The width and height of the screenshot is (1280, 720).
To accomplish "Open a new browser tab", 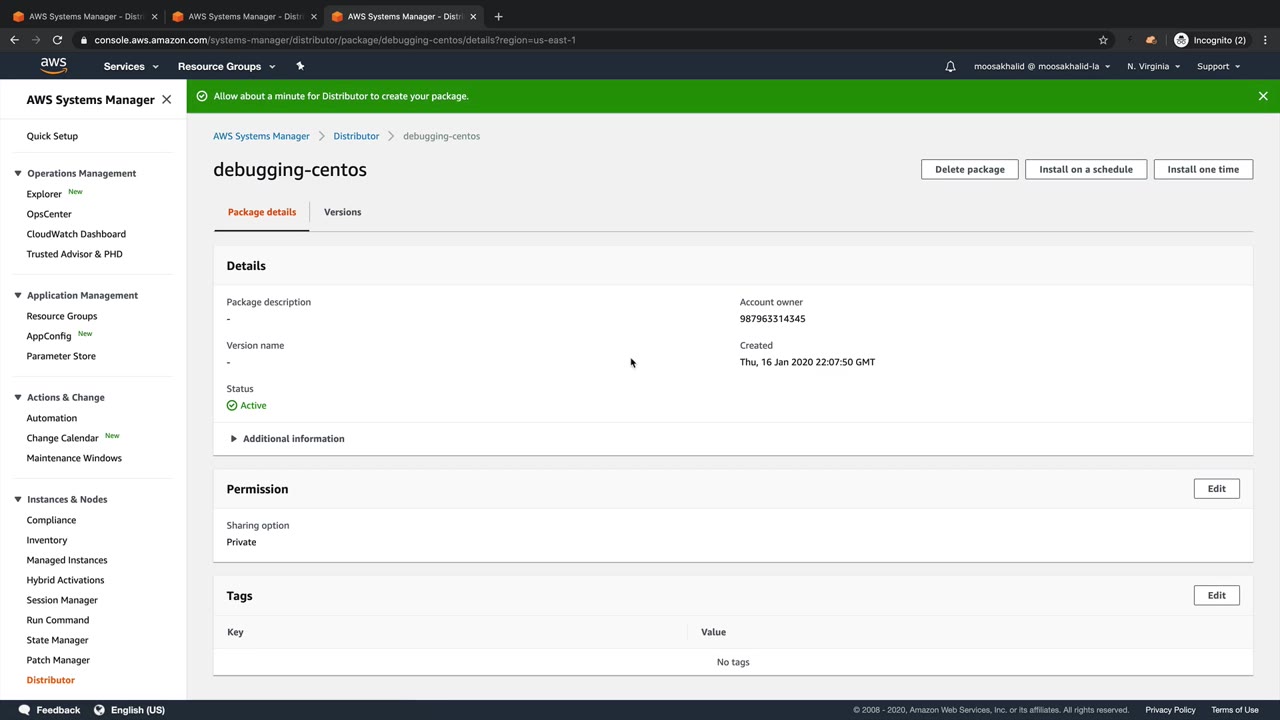I will pyautogui.click(x=498, y=16).
